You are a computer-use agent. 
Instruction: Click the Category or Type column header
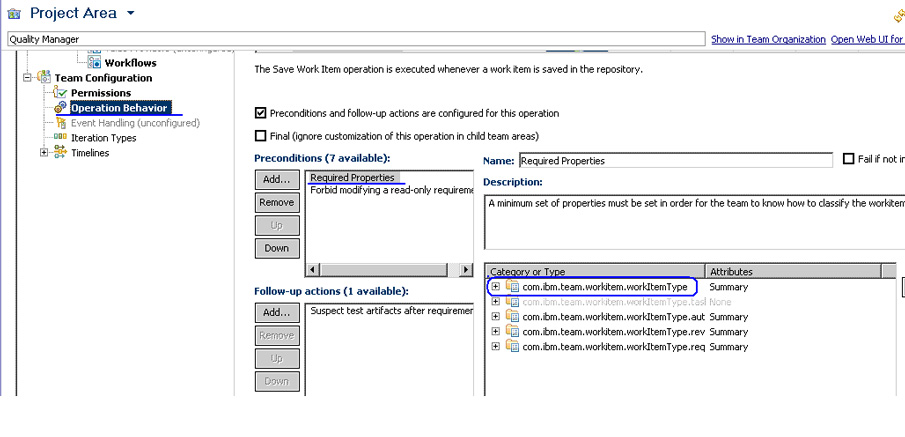(595, 271)
